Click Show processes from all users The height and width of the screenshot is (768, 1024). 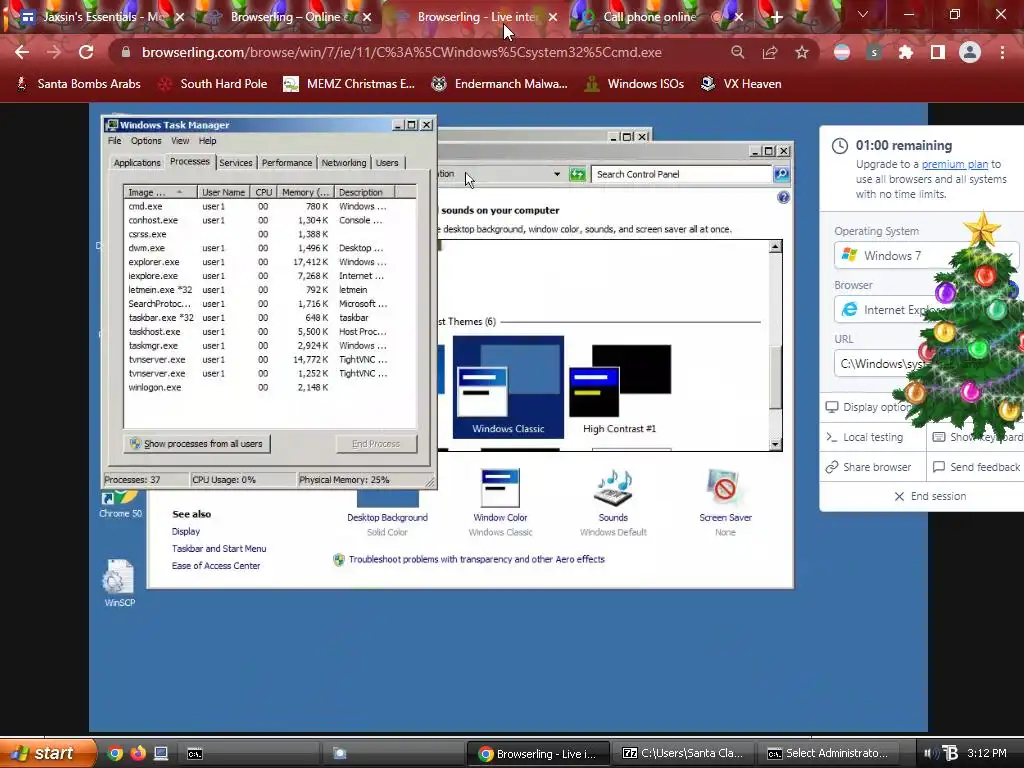point(197,443)
